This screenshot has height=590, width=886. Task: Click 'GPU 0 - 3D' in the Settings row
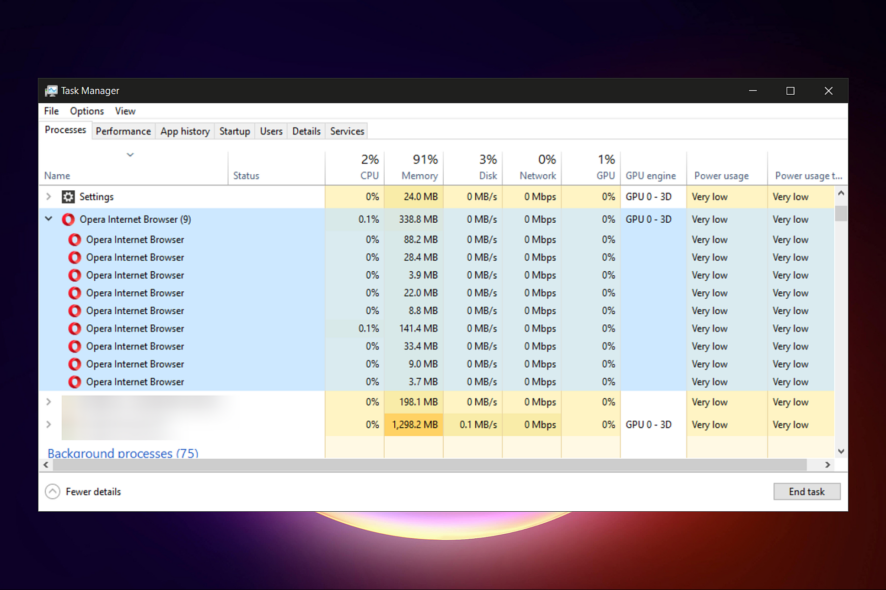(x=649, y=197)
